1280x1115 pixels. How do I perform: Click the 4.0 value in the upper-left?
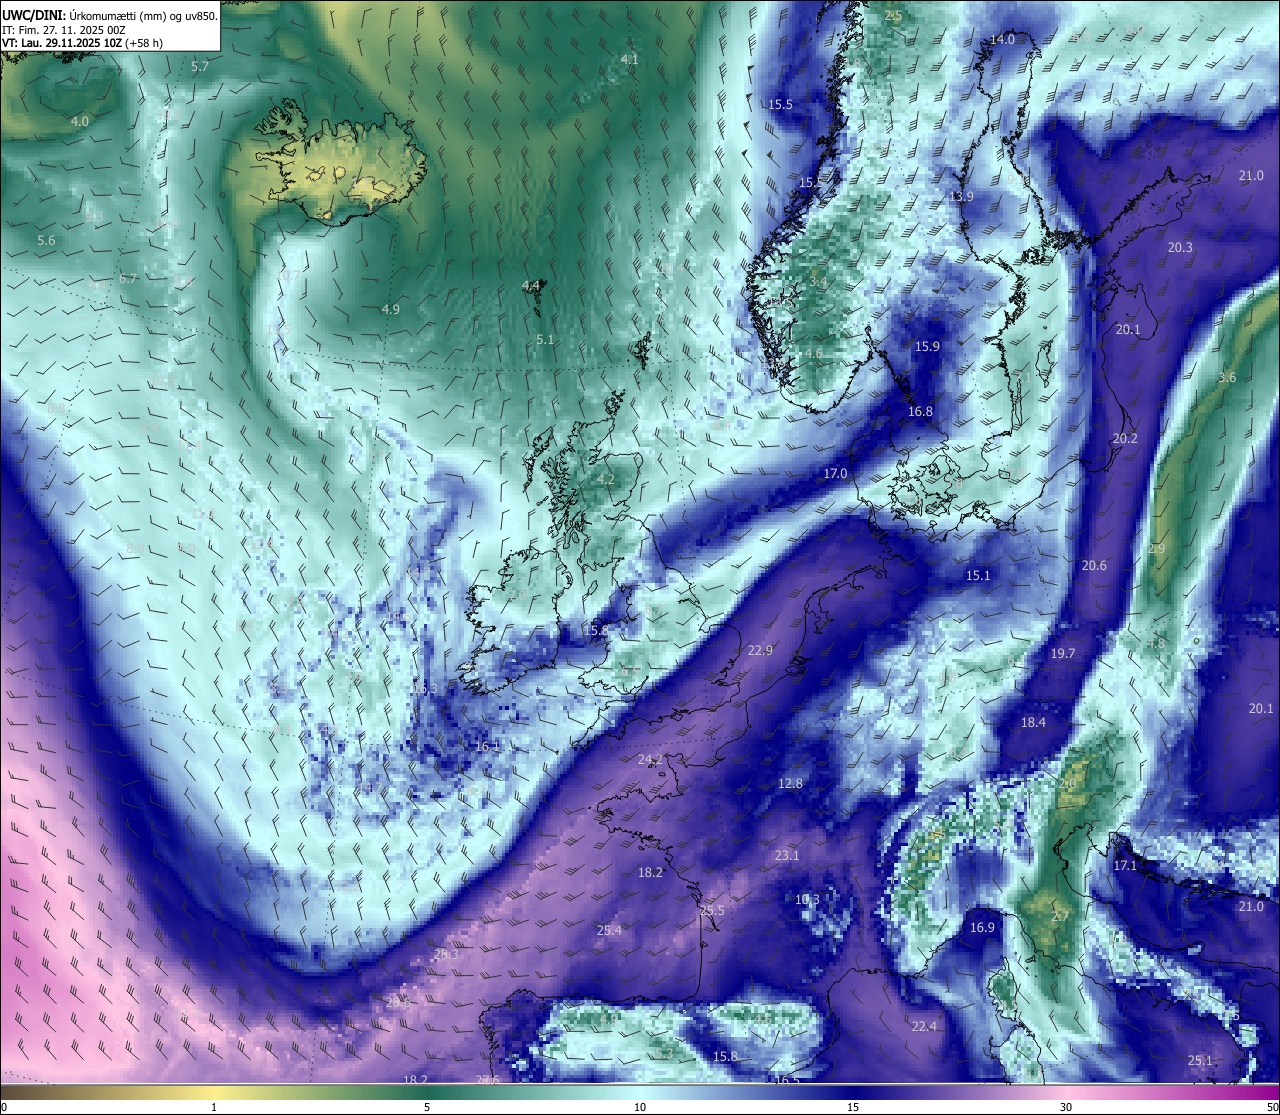[80, 121]
